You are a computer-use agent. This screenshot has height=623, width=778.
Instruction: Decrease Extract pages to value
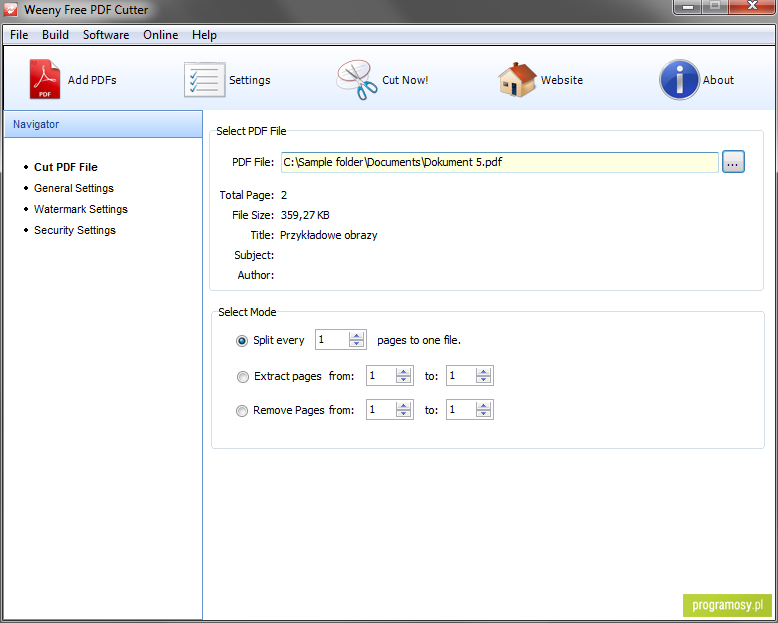point(483,380)
